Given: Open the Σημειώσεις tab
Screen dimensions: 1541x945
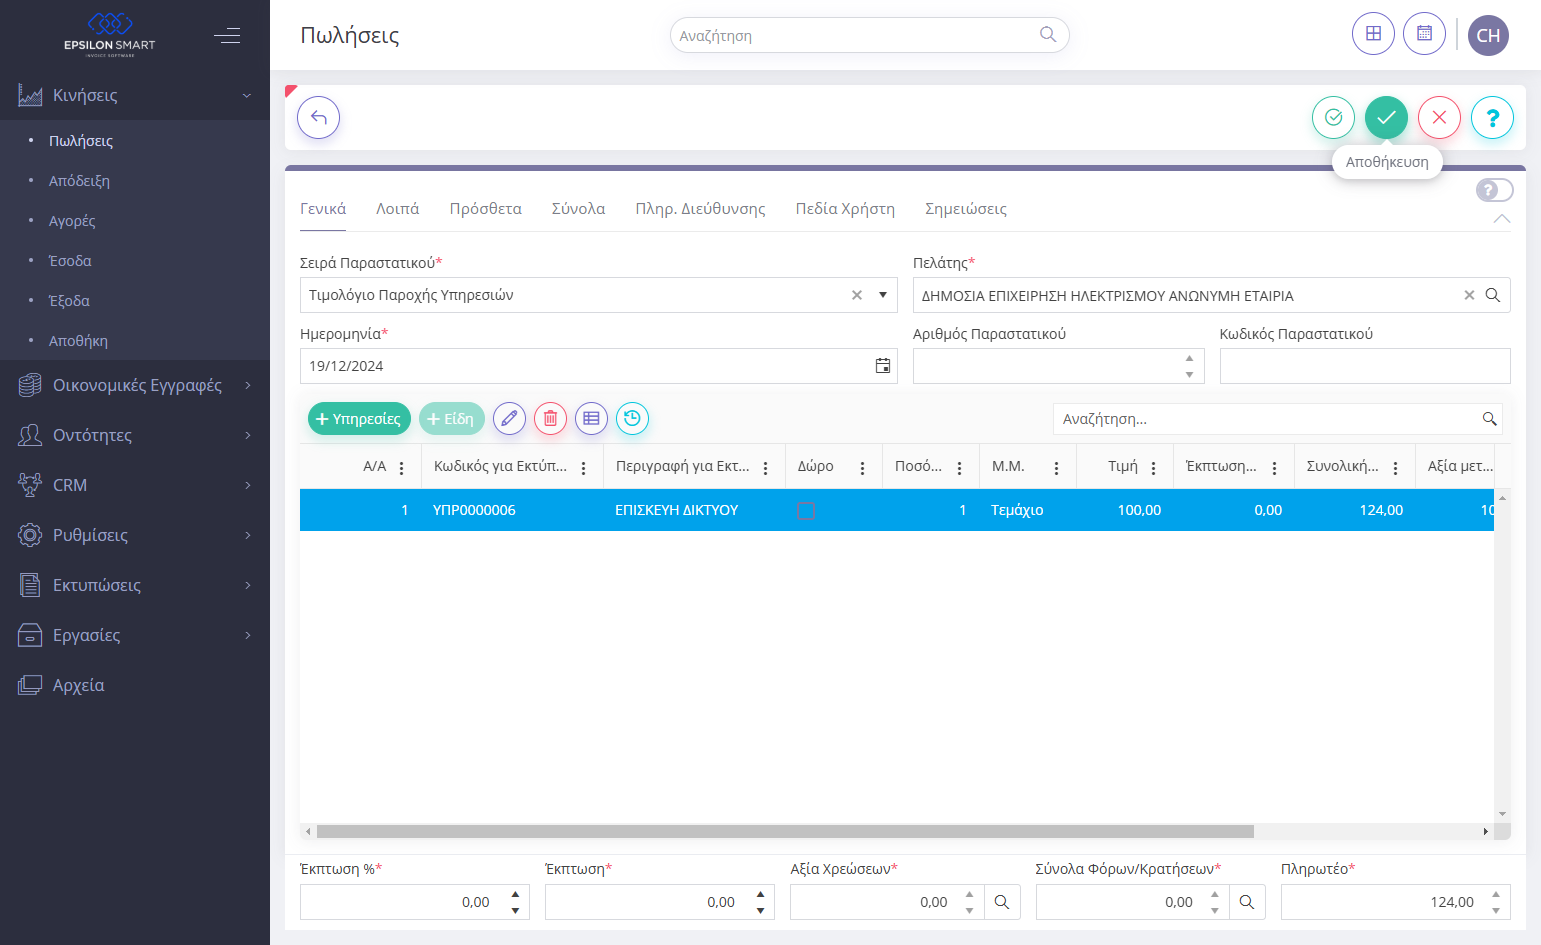Looking at the screenshot, I should click(966, 209).
